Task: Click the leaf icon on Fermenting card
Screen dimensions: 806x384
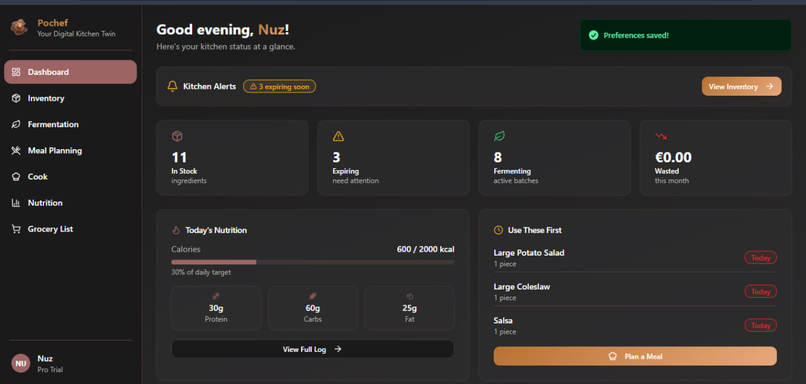Action: (x=499, y=136)
